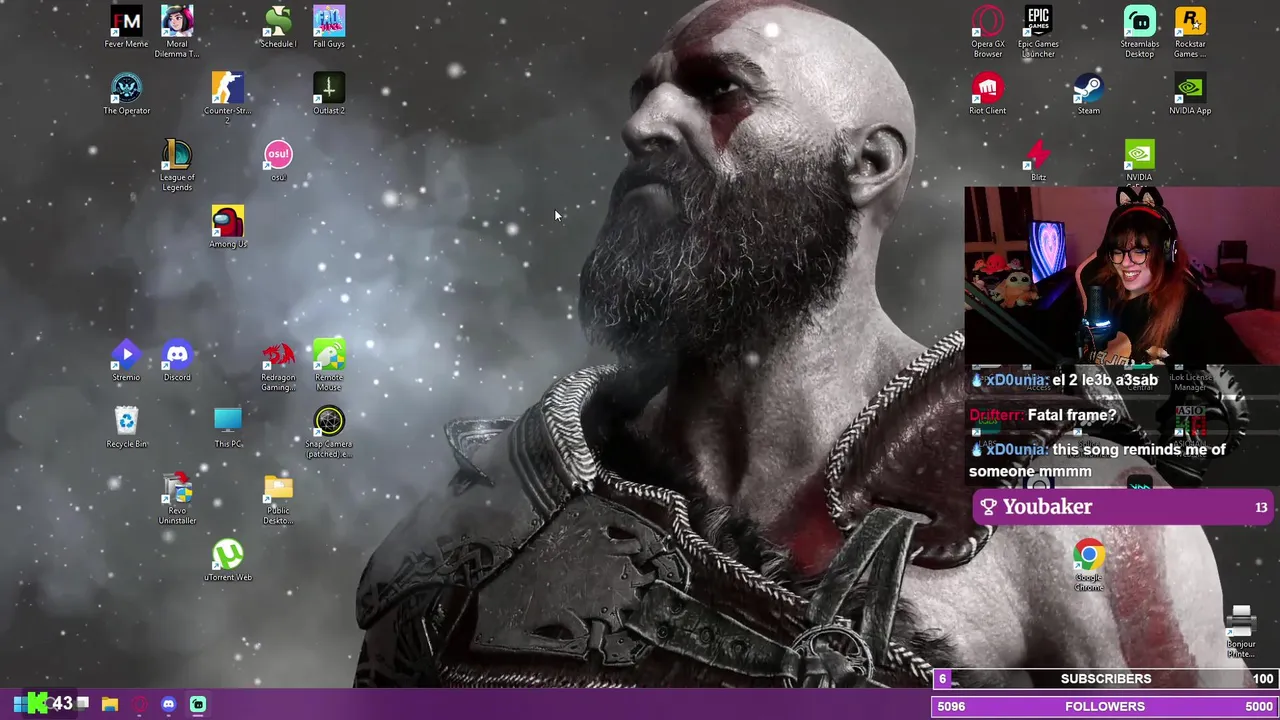The width and height of the screenshot is (1280, 720).
Task: Open File Explorer from the taskbar
Action: tap(110, 704)
